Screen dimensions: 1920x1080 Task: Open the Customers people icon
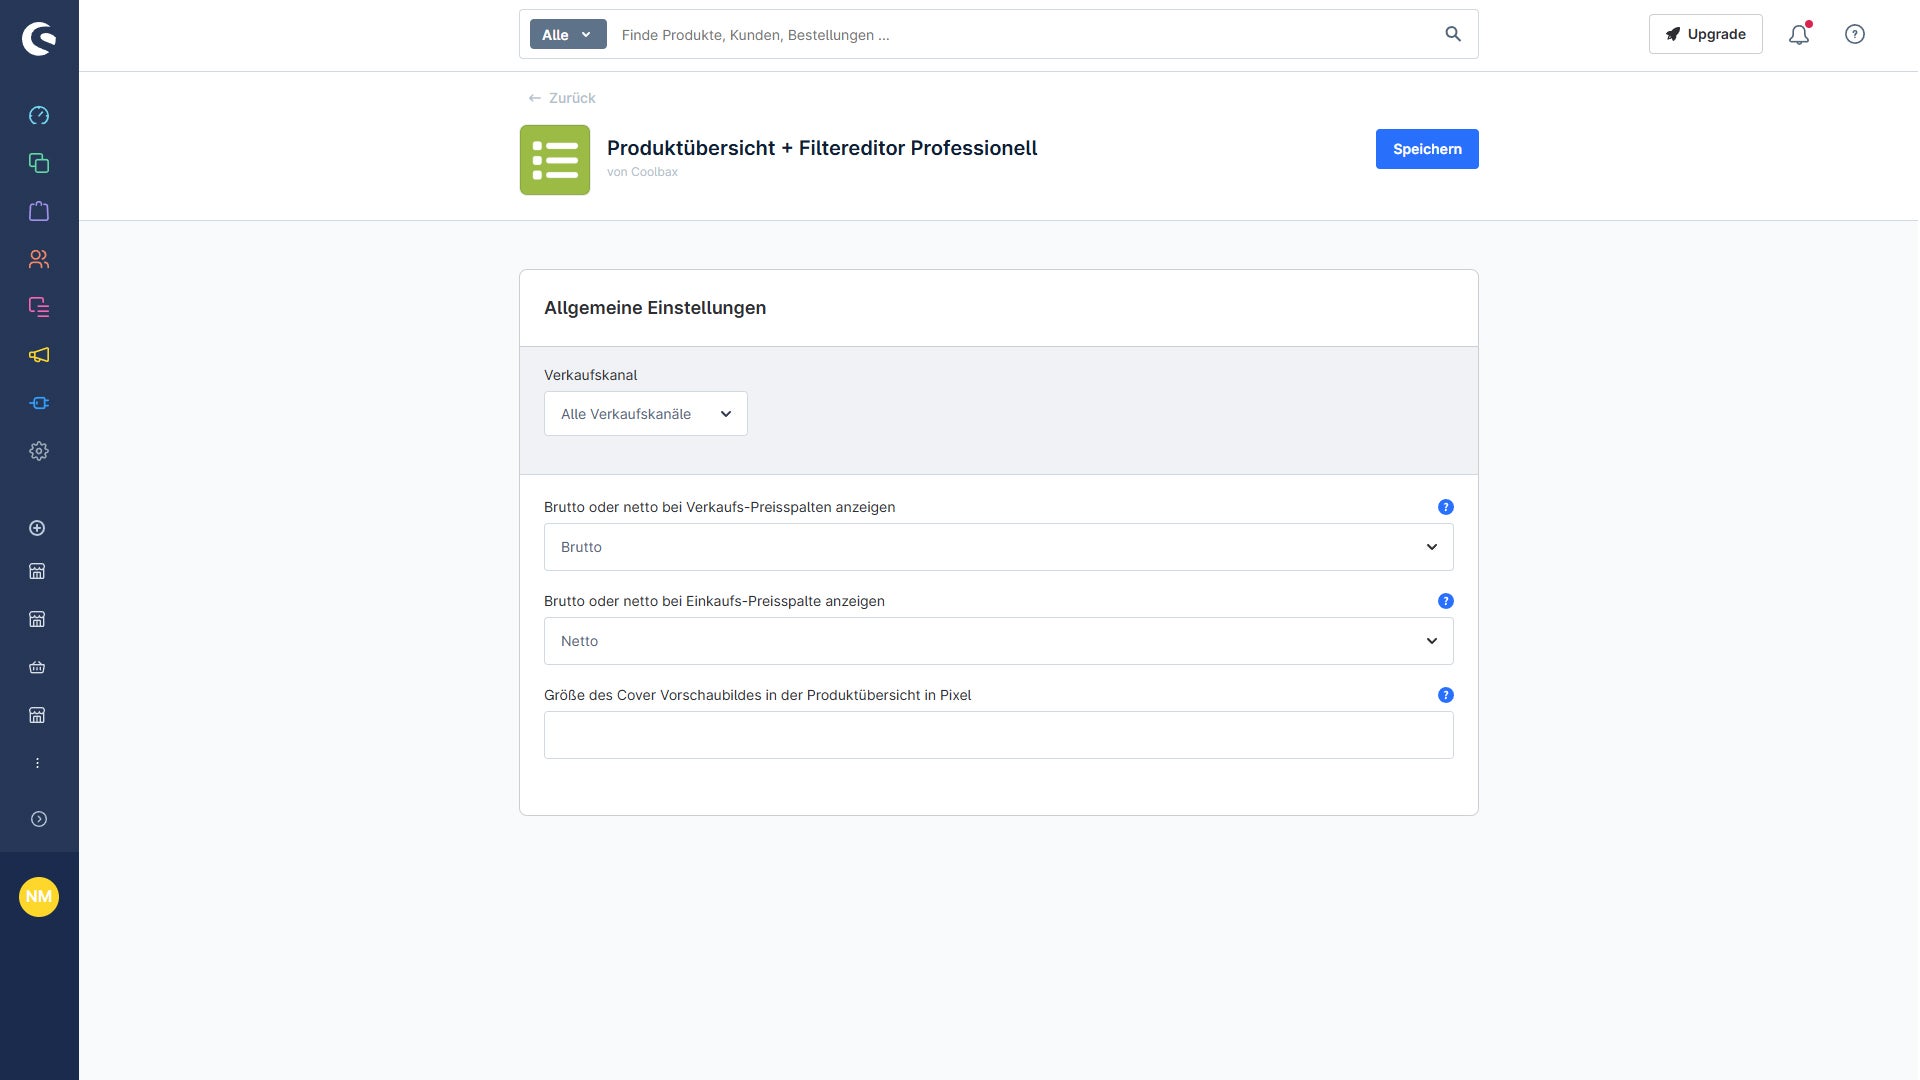pos(39,259)
